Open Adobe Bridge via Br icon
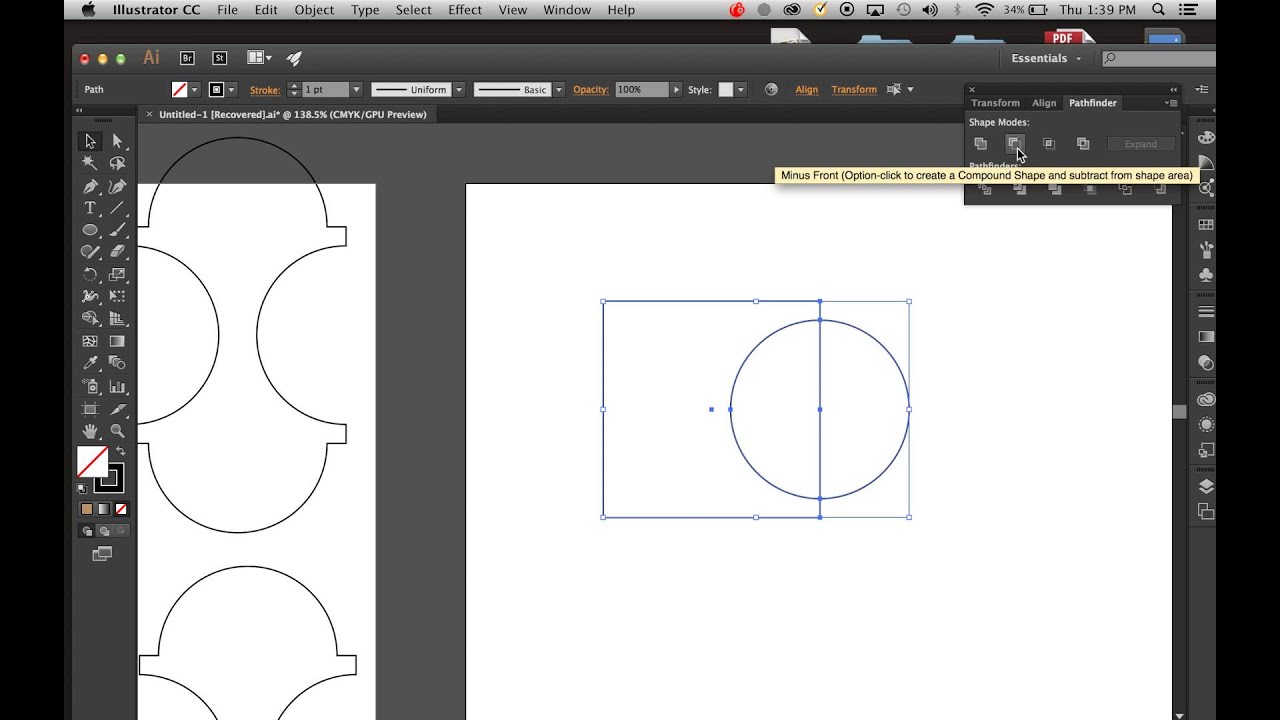The image size is (1280, 720). pos(187,58)
